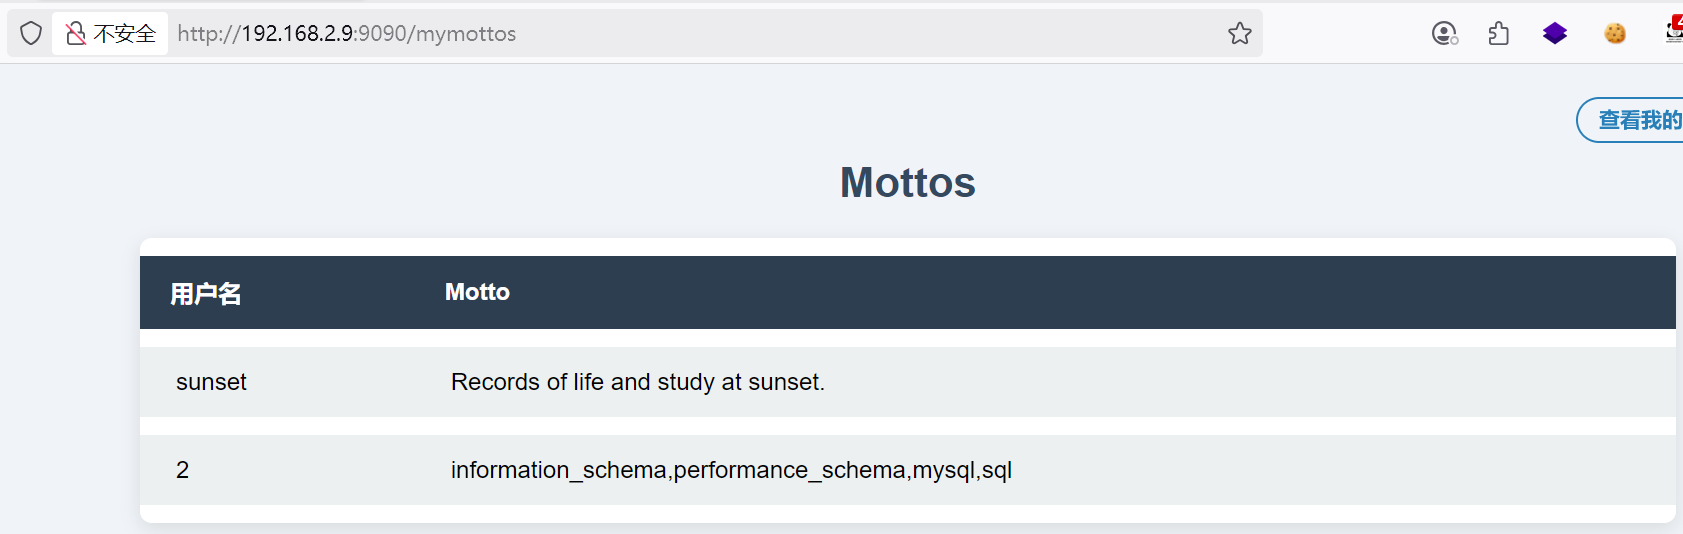This screenshot has height=534, width=1683.
Task: Click the Motto column header
Action: point(477,292)
